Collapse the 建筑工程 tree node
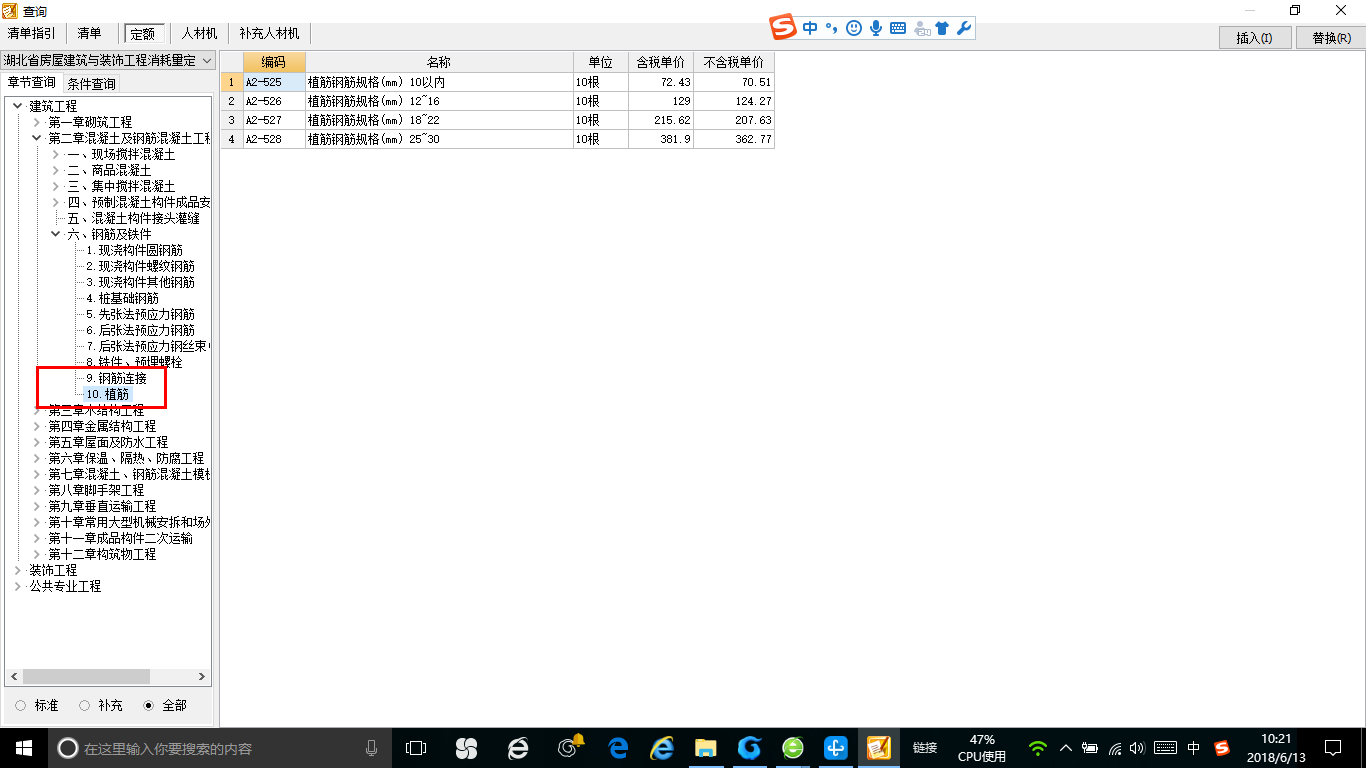 [18, 106]
